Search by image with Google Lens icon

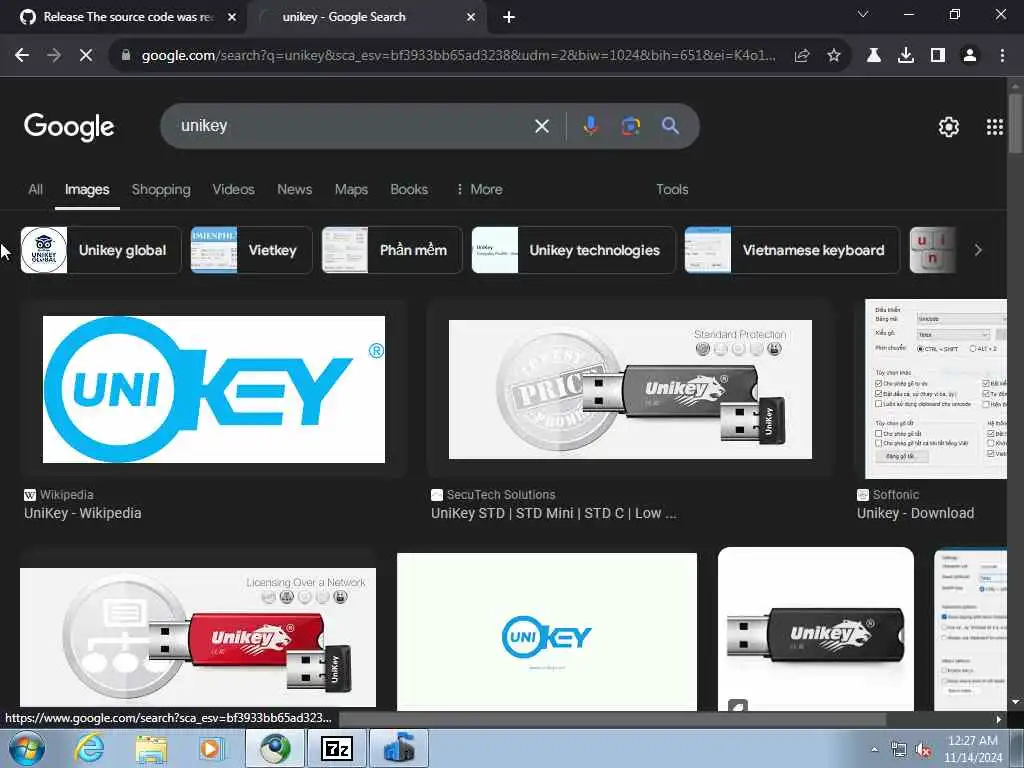(630, 125)
